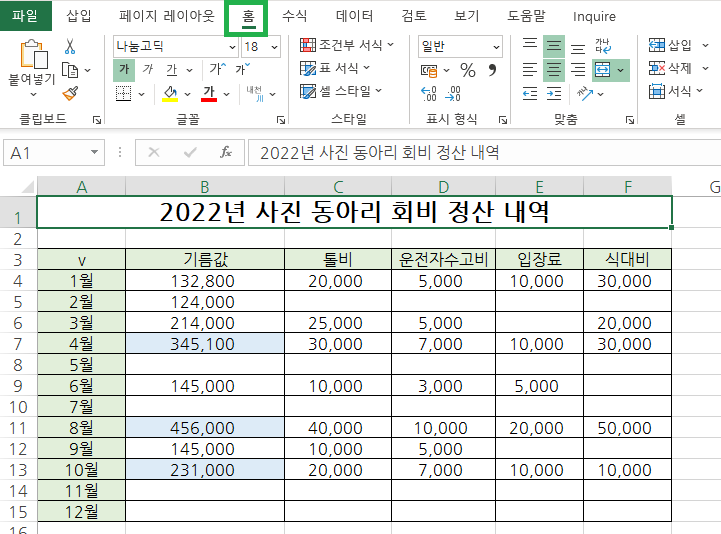Align text left
Screen dimensions: 721x534
click(x=530, y=70)
